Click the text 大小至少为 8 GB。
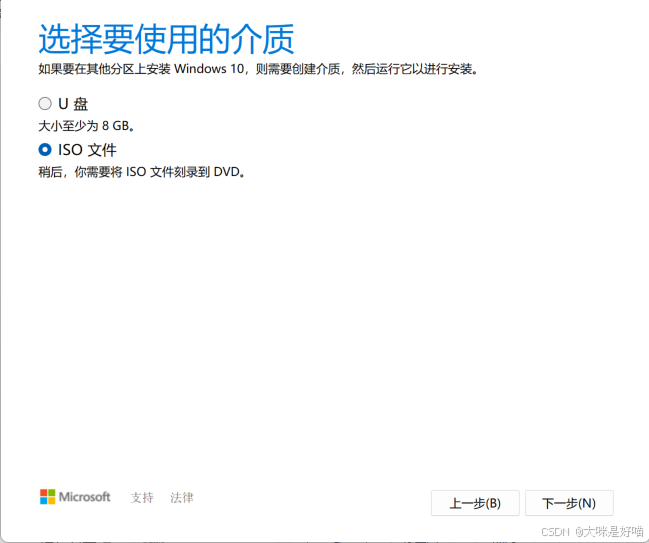 [87, 126]
